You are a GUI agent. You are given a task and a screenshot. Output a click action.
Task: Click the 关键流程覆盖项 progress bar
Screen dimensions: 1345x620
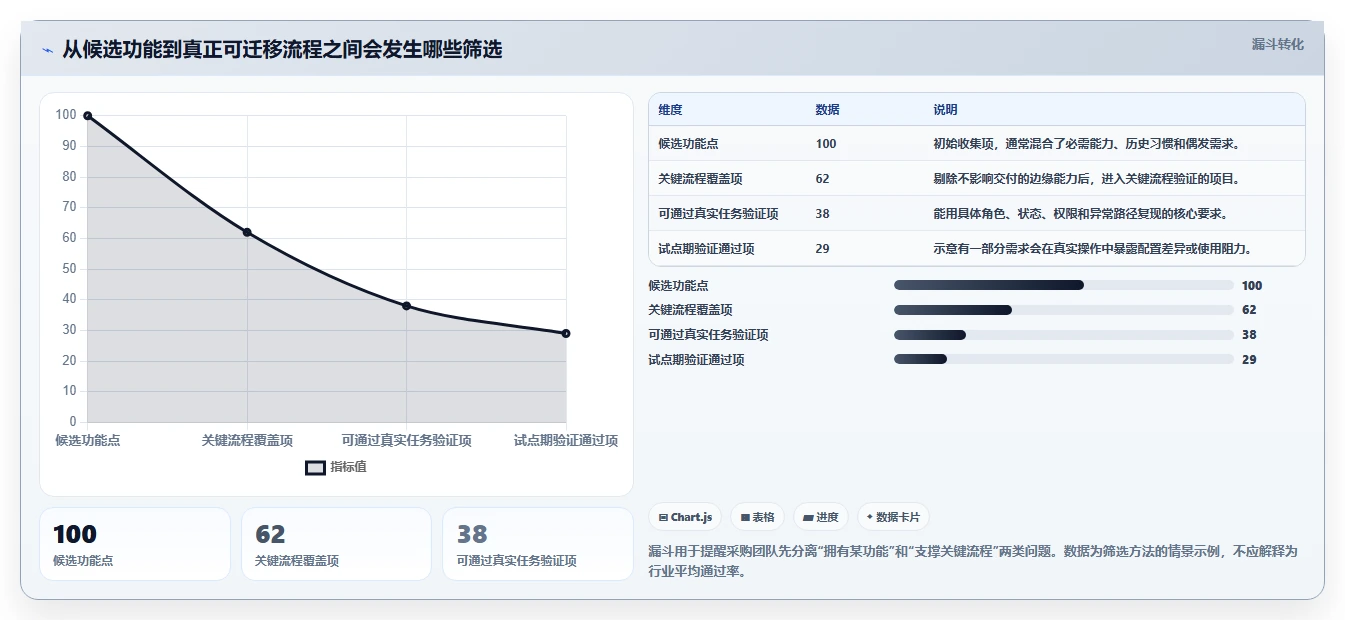pyautogui.click(x=1063, y=310)
